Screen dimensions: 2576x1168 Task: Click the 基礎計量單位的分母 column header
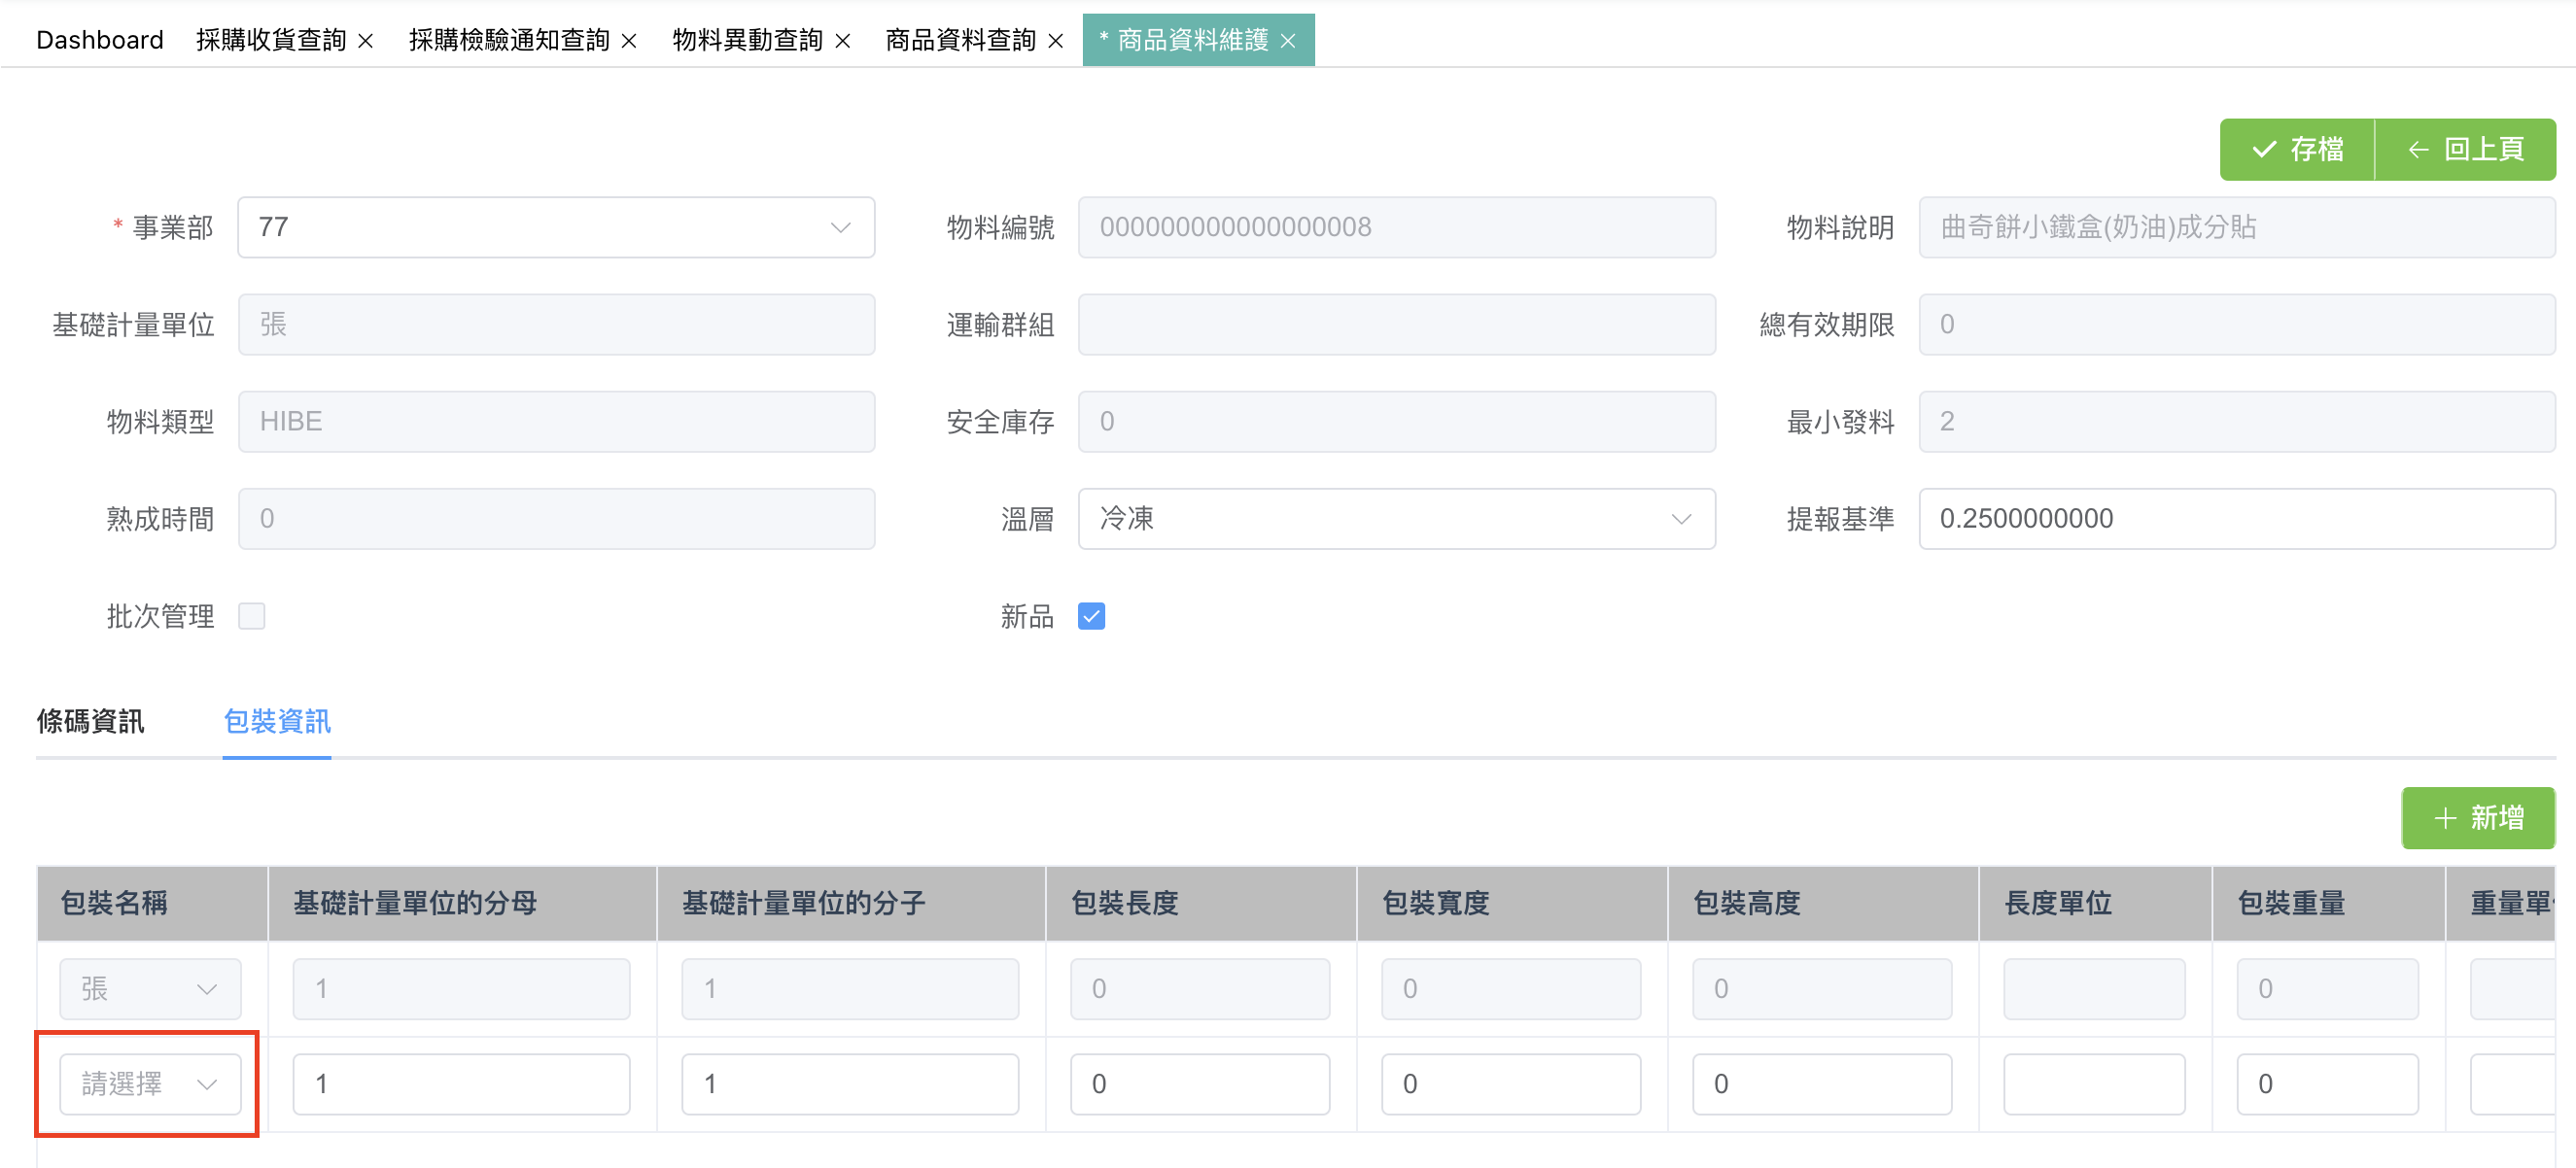click(462, 903)
